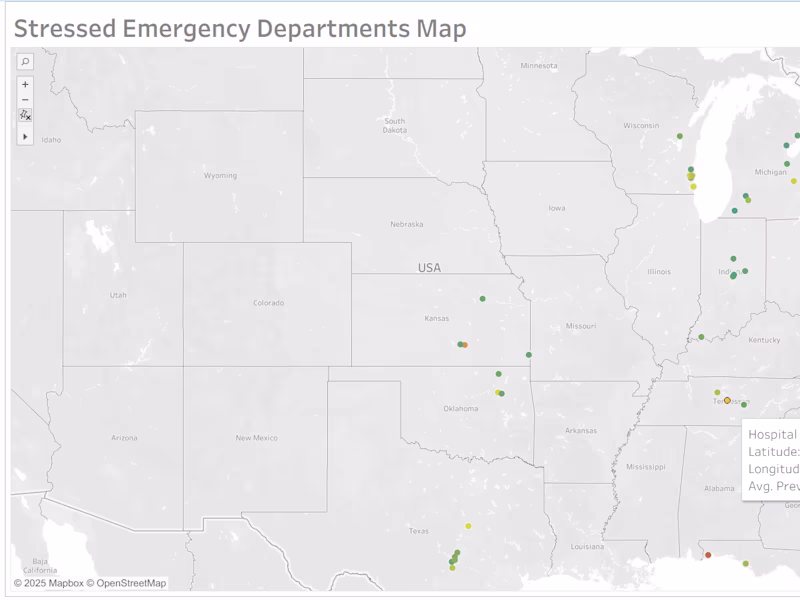
Task: Reset map with the pin-x button
Action: [25, 115]
